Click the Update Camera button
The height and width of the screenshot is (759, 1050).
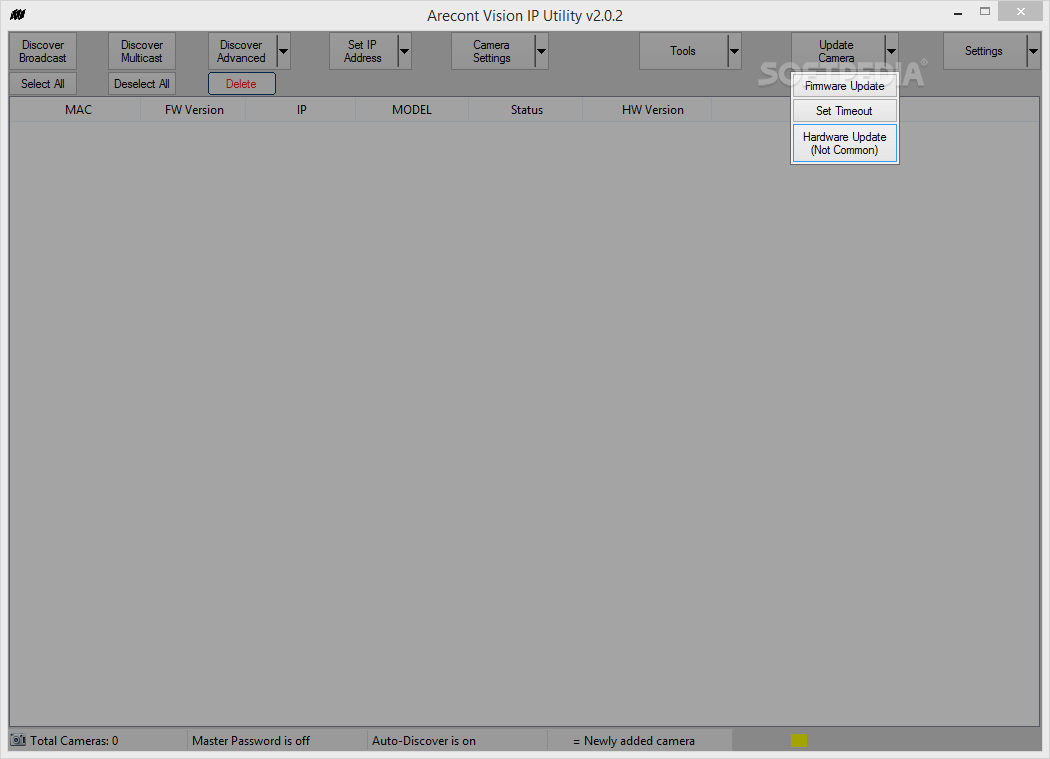click(837, 51)
